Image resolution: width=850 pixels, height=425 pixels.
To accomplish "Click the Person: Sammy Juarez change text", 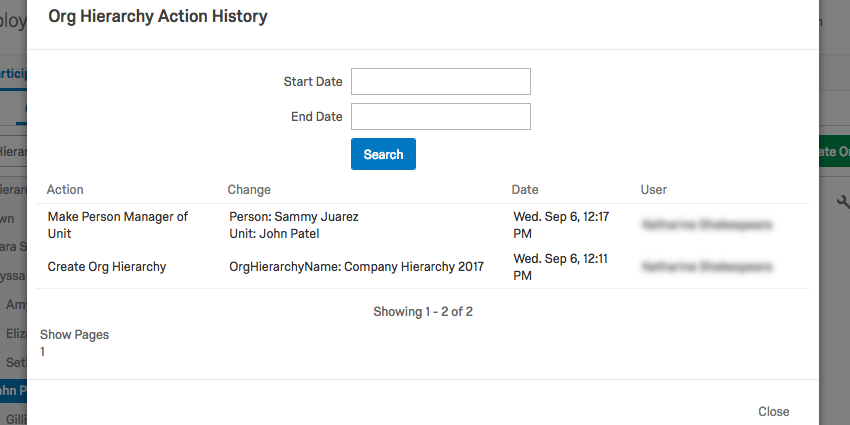I will [293, 217].
